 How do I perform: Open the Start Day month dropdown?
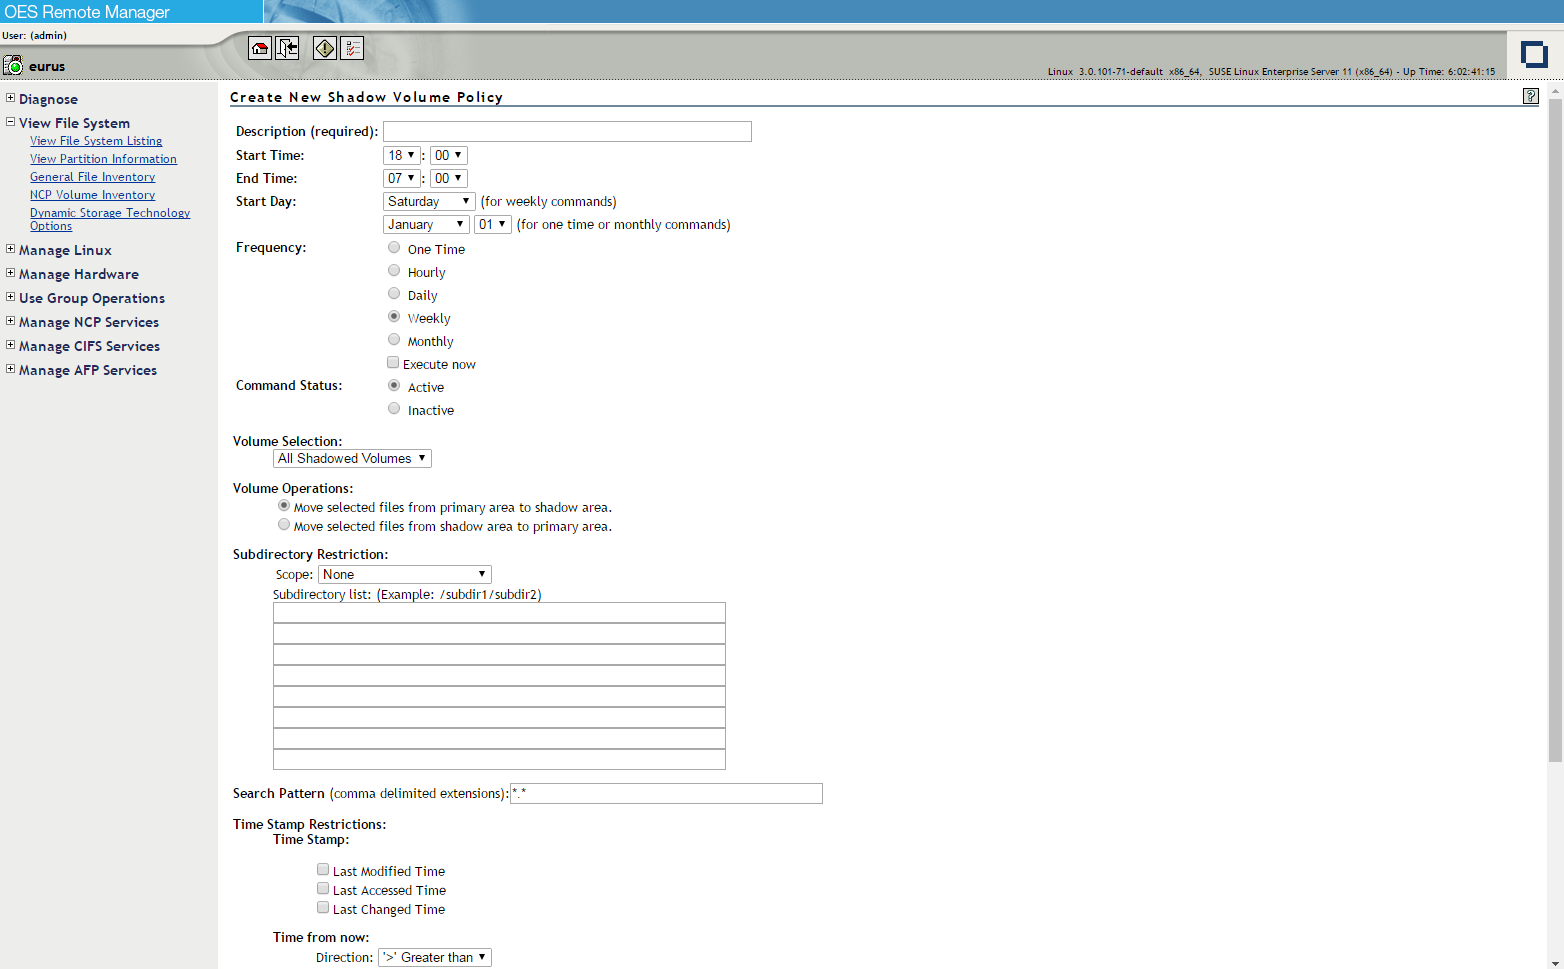coord(426,224)
